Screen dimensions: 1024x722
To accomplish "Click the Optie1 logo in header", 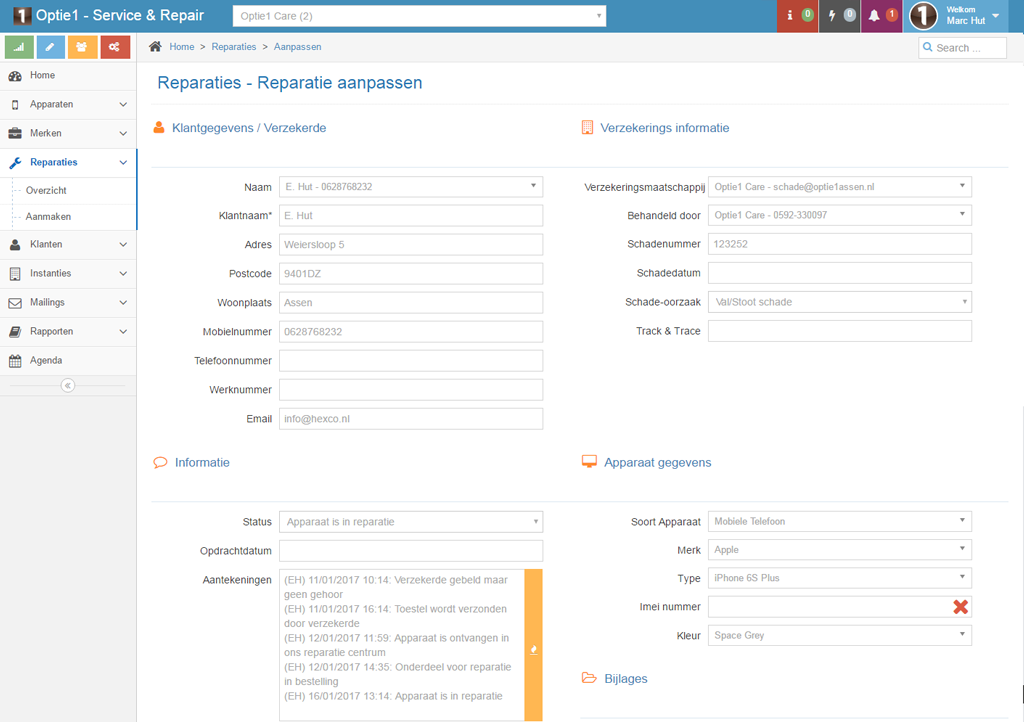I will (22, 16).
